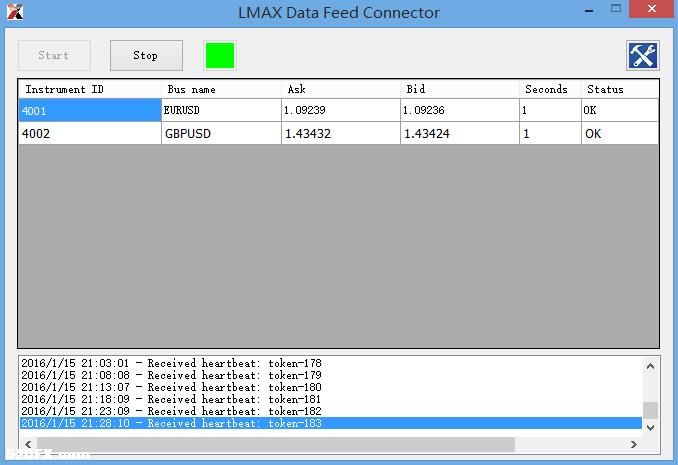Click bid price 1.09236
Image resolution: width=678 pixels, height=465 pixels.
pos(460,110)
